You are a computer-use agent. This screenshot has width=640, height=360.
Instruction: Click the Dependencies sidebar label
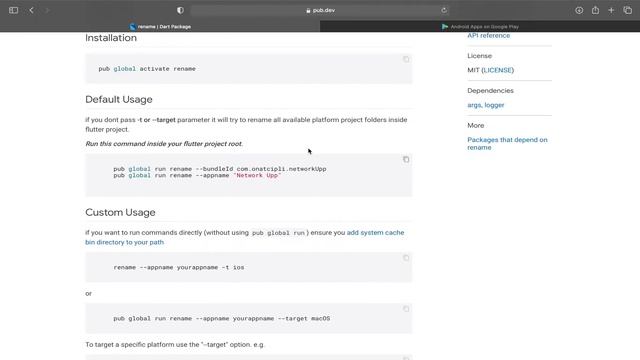(490, 91)
